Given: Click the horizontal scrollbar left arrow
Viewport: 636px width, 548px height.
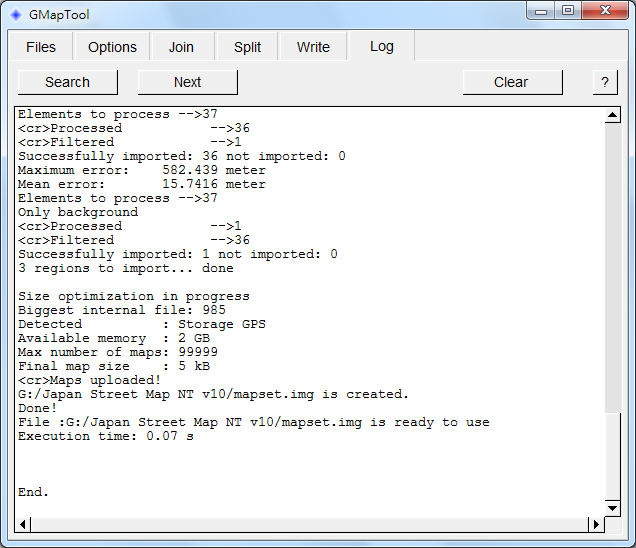Looking at the screenshot, I should (23, 524).
